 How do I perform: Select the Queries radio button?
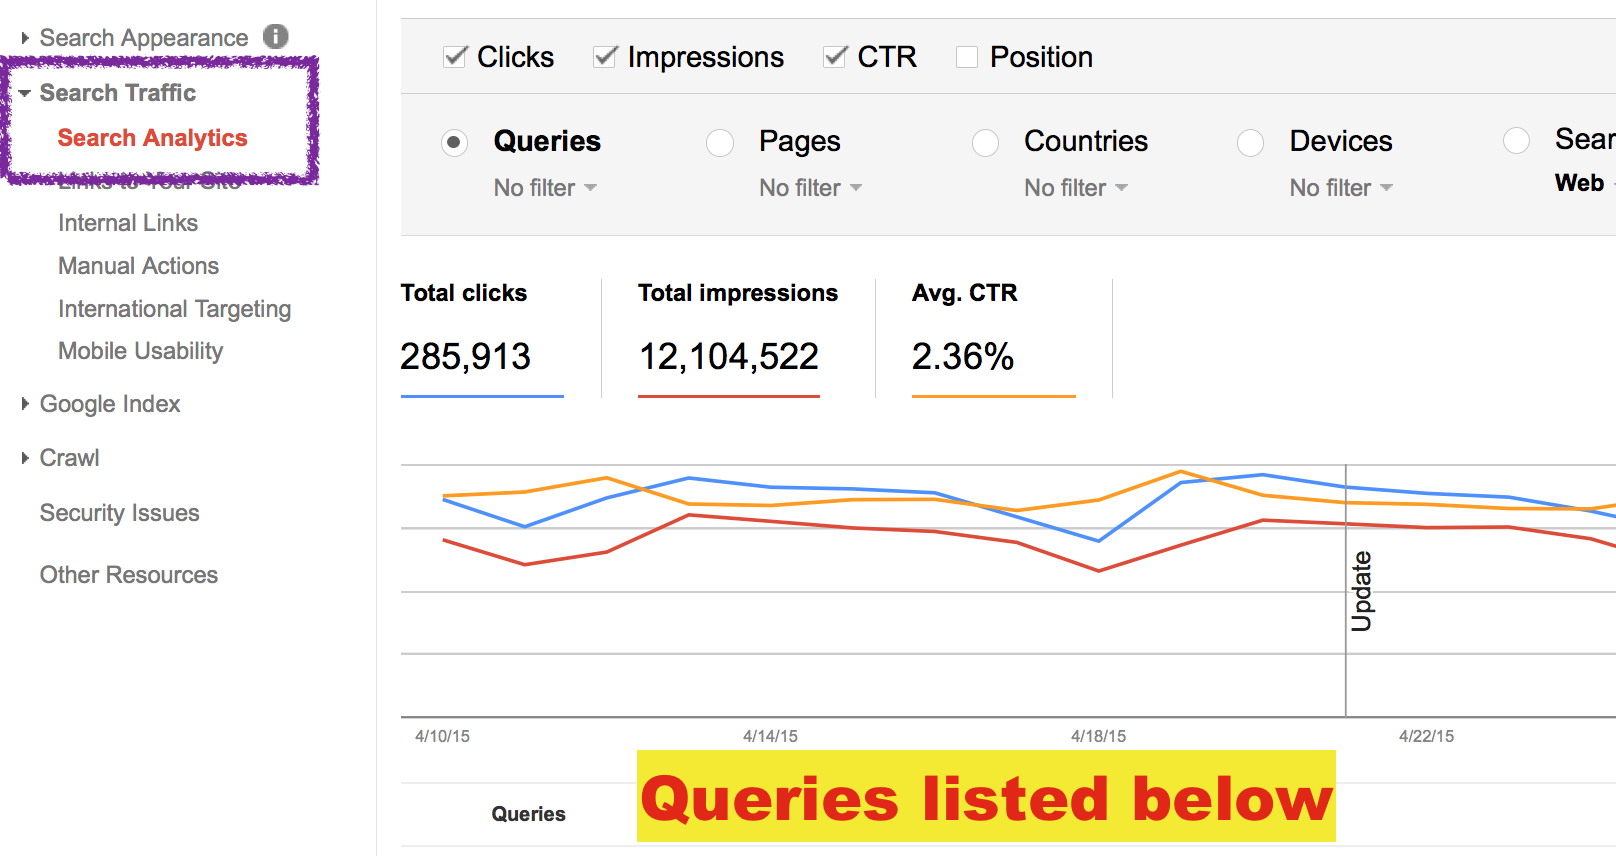click(x=454, y=143)
